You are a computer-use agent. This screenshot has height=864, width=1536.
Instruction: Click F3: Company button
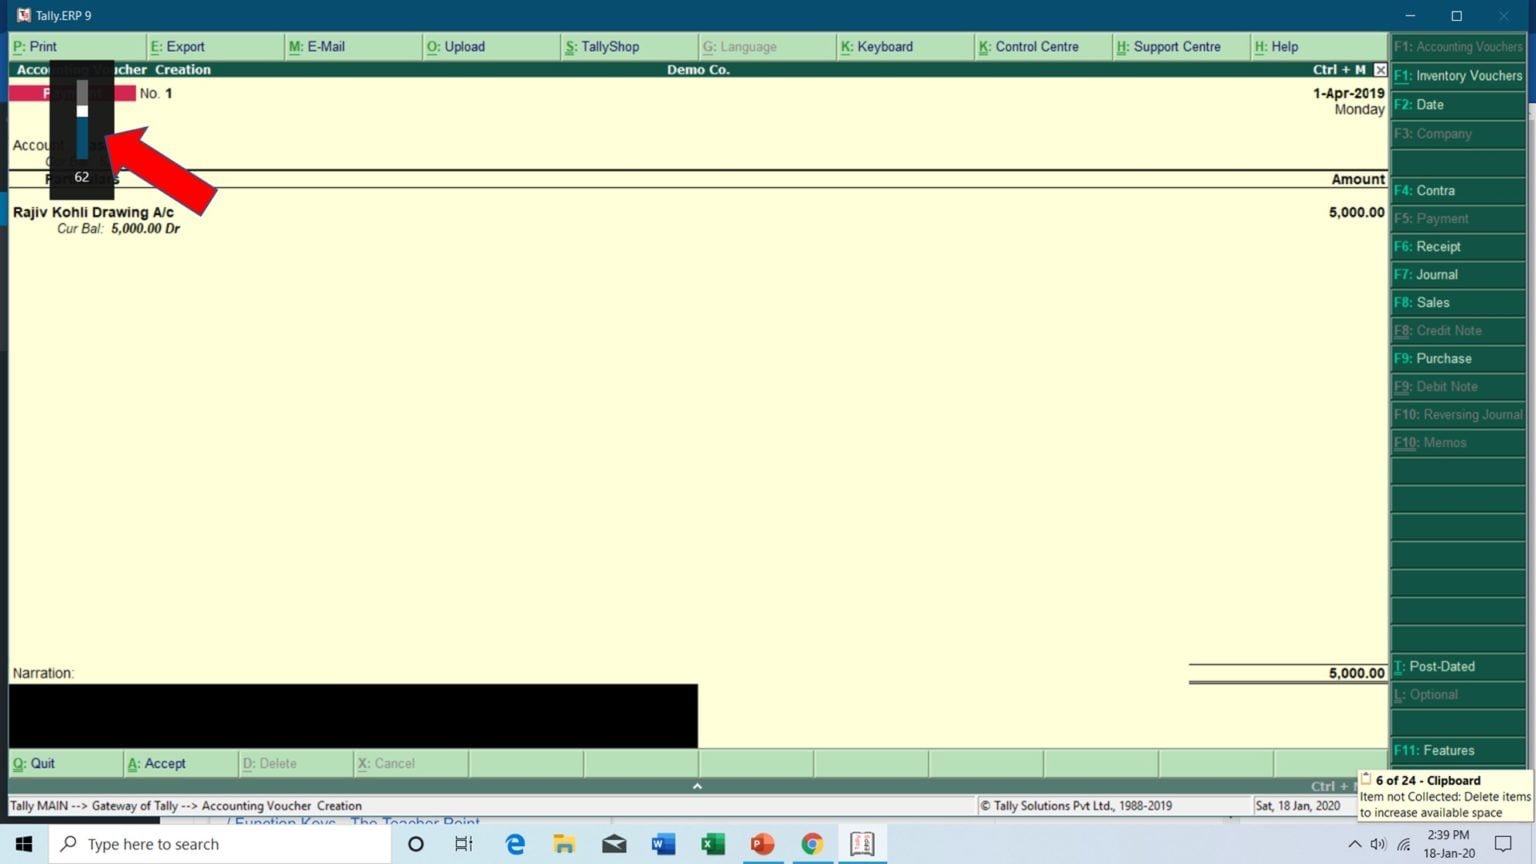pos(1458,134)
